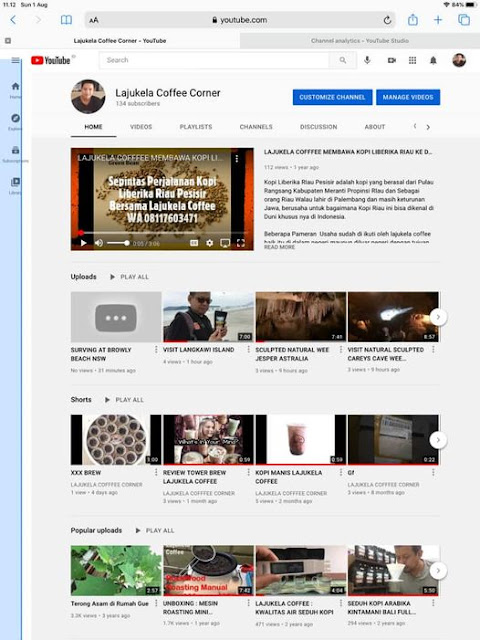
Task: Select the HOME channel tab
Action: [x=93, y=127]
